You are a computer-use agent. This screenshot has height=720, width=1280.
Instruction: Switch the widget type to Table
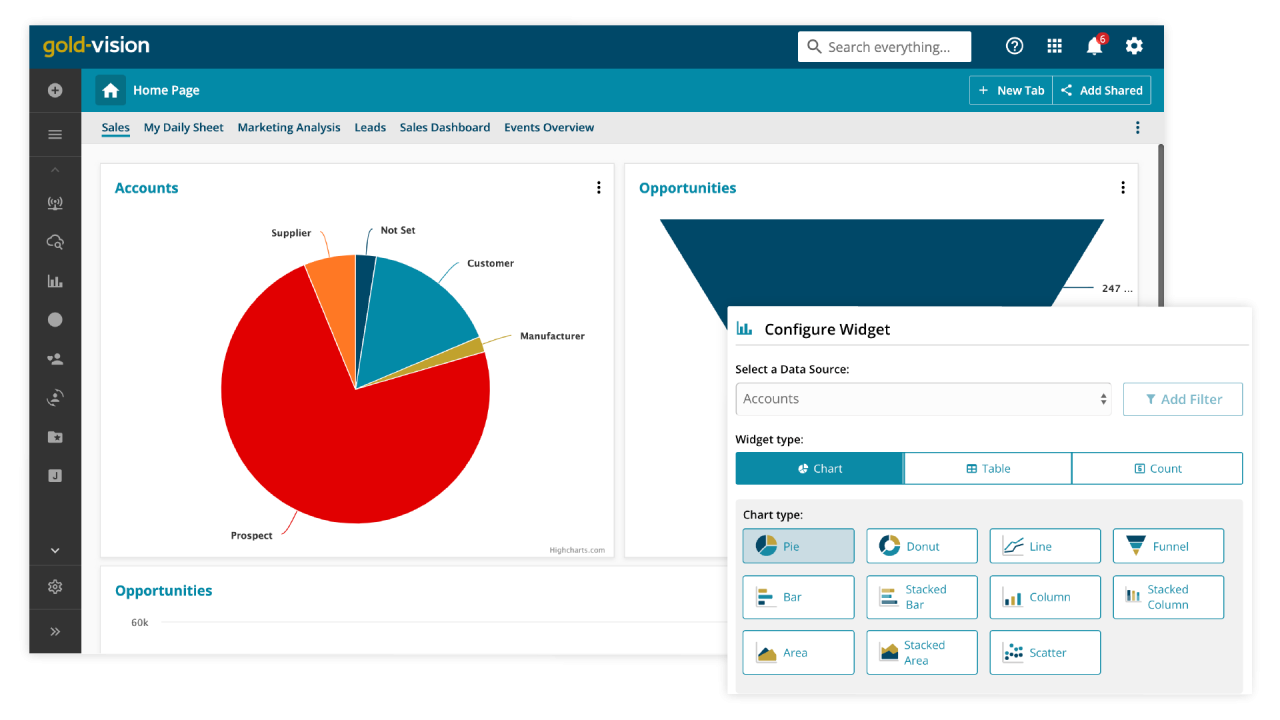coord(987,468)
